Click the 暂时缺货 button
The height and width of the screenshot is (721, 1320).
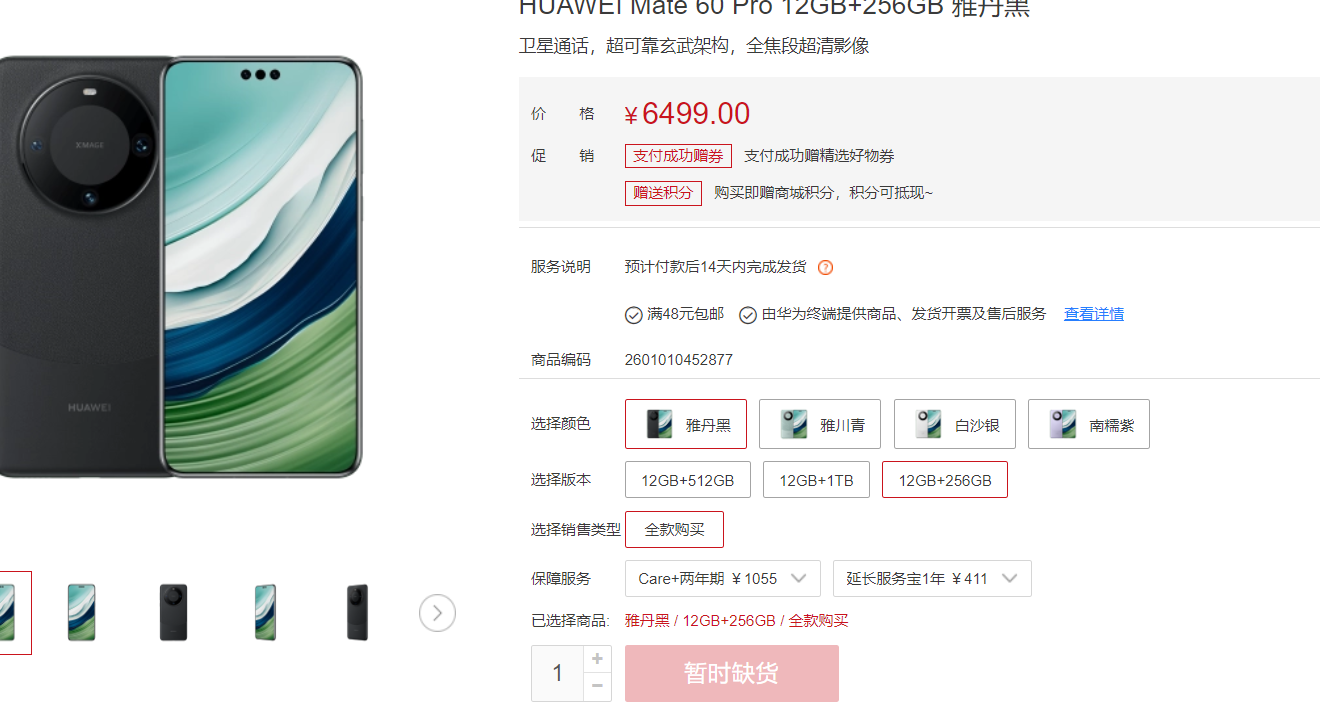pos(732,673)
